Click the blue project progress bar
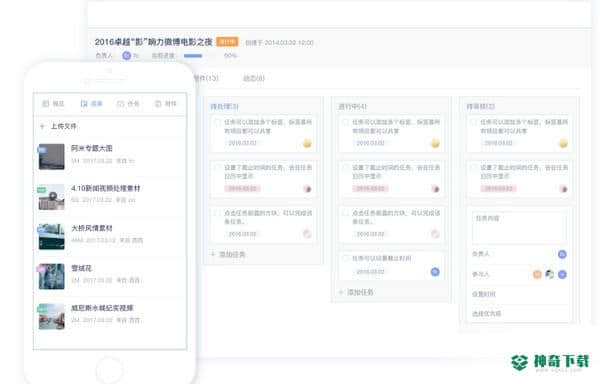The height and width of the screenshot is (384, 600). pos(193,56)
